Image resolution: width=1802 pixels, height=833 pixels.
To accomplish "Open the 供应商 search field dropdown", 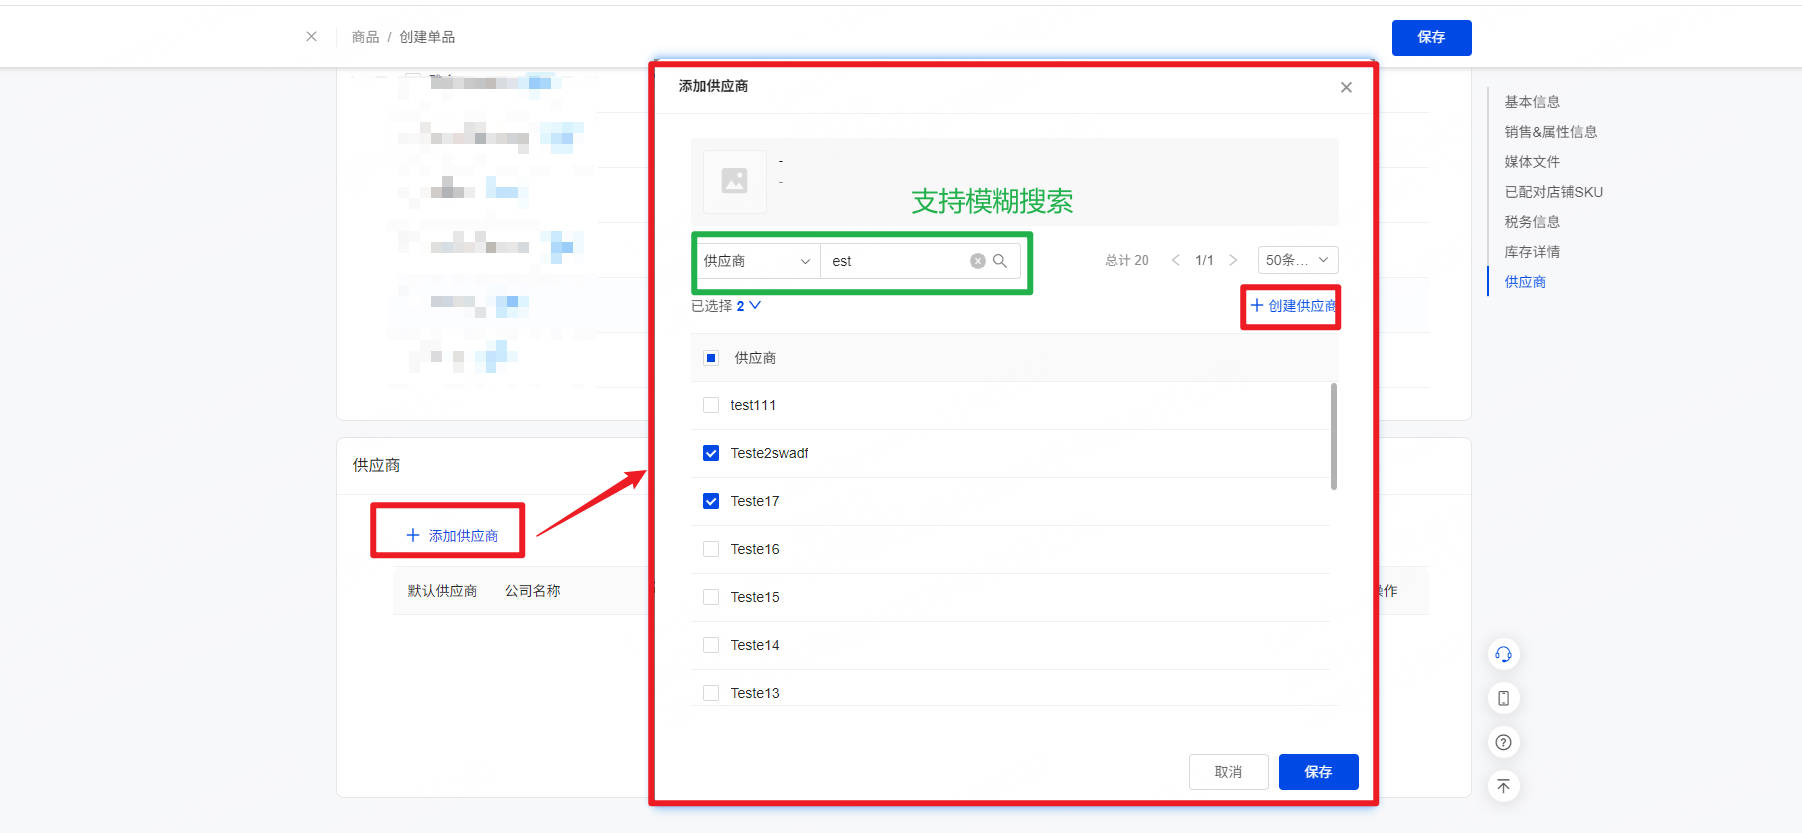I will click(757, 261).
